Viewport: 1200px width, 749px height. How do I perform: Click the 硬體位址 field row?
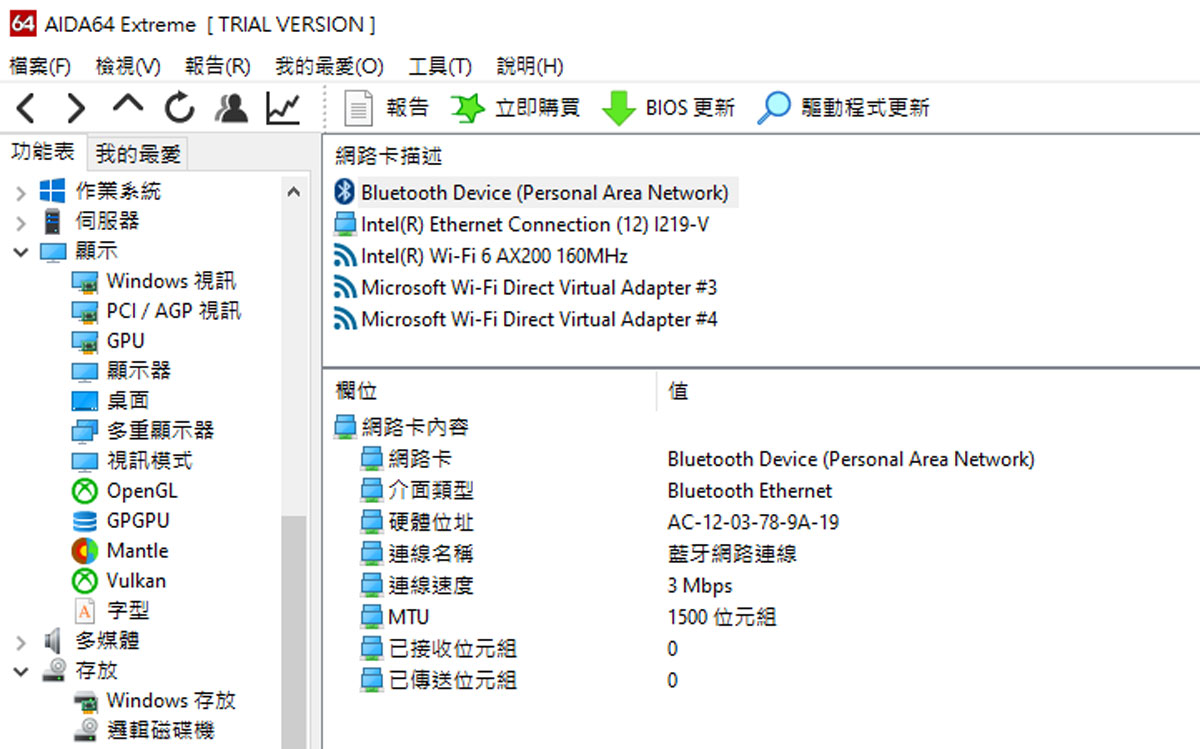point(416,523)
